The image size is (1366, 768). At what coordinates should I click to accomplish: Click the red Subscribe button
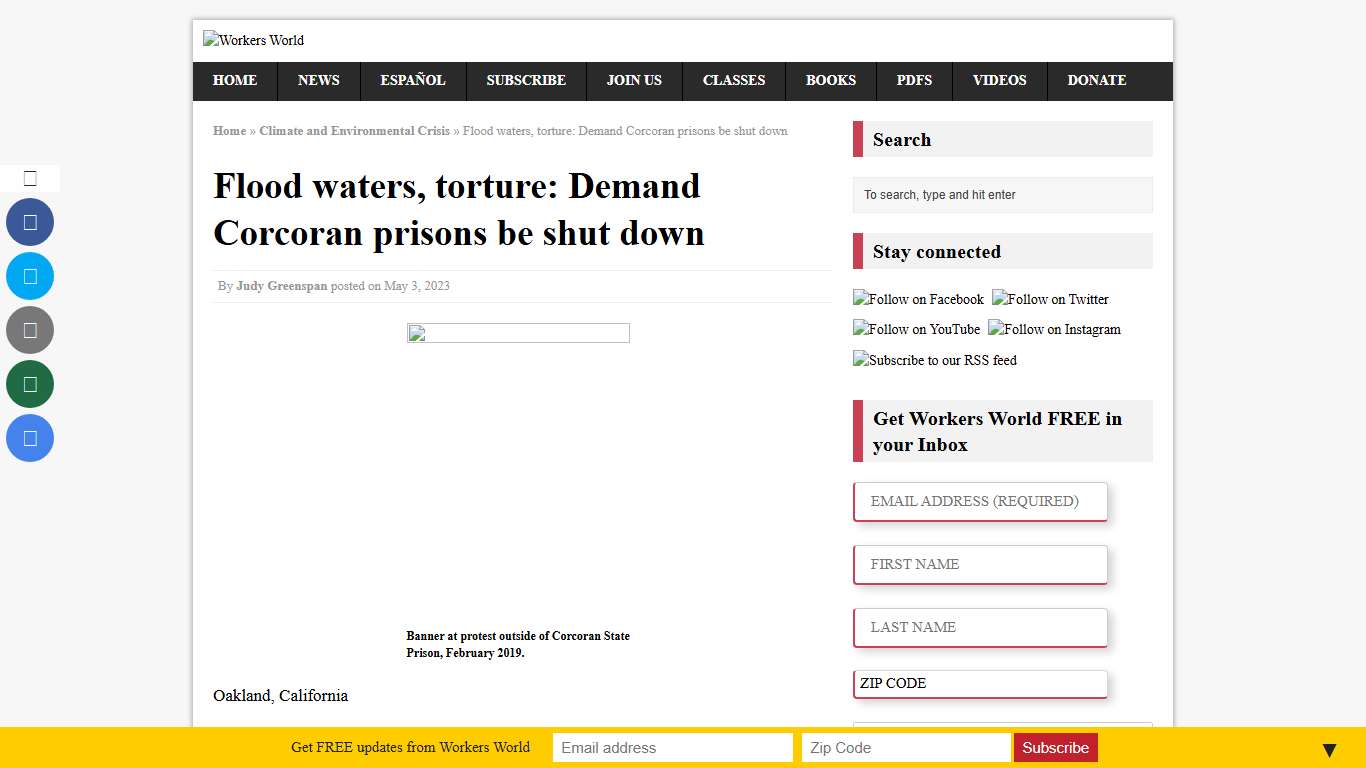(1055, 747)
